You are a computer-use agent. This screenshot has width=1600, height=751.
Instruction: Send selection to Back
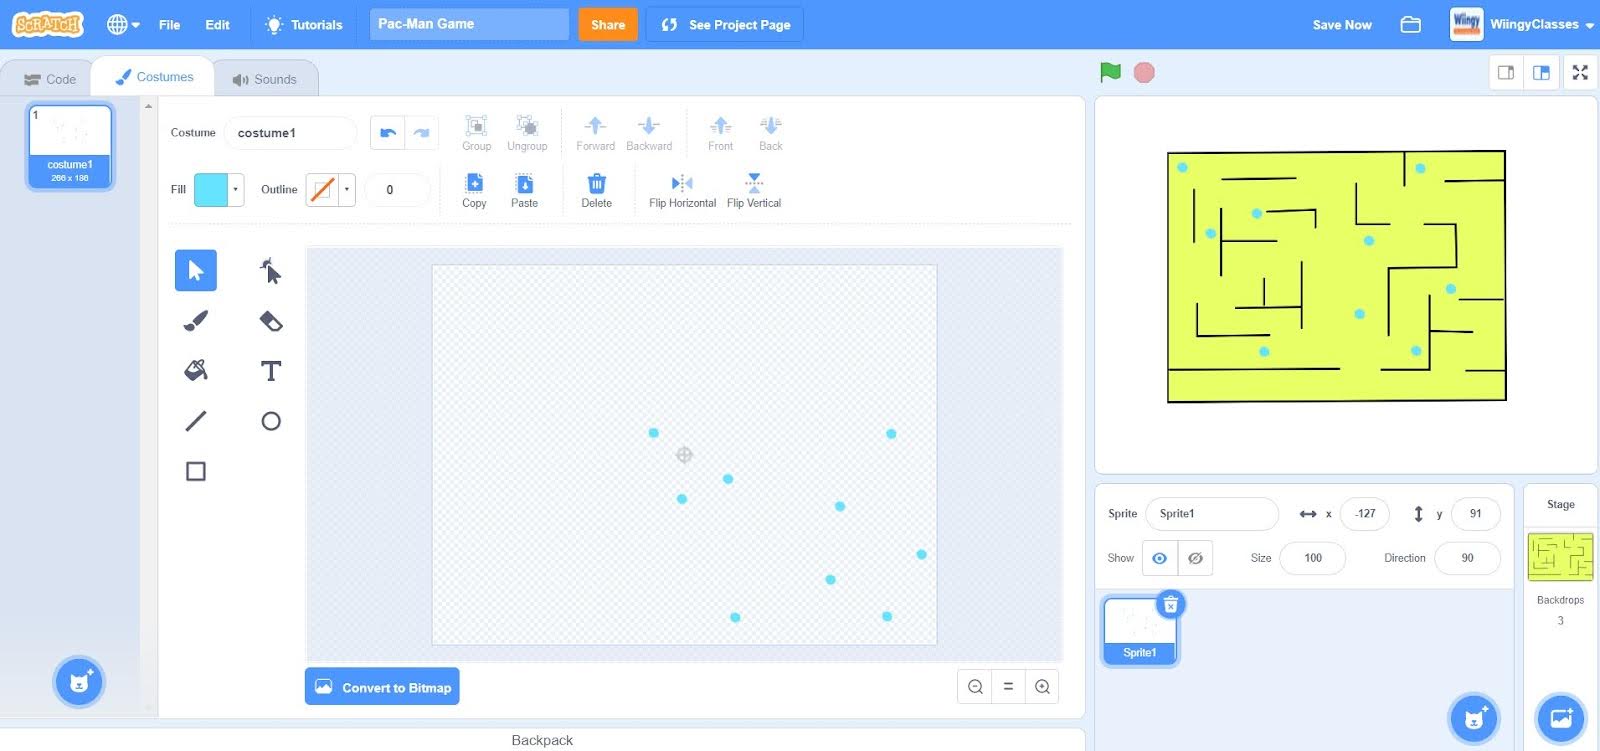coord(770,133)
